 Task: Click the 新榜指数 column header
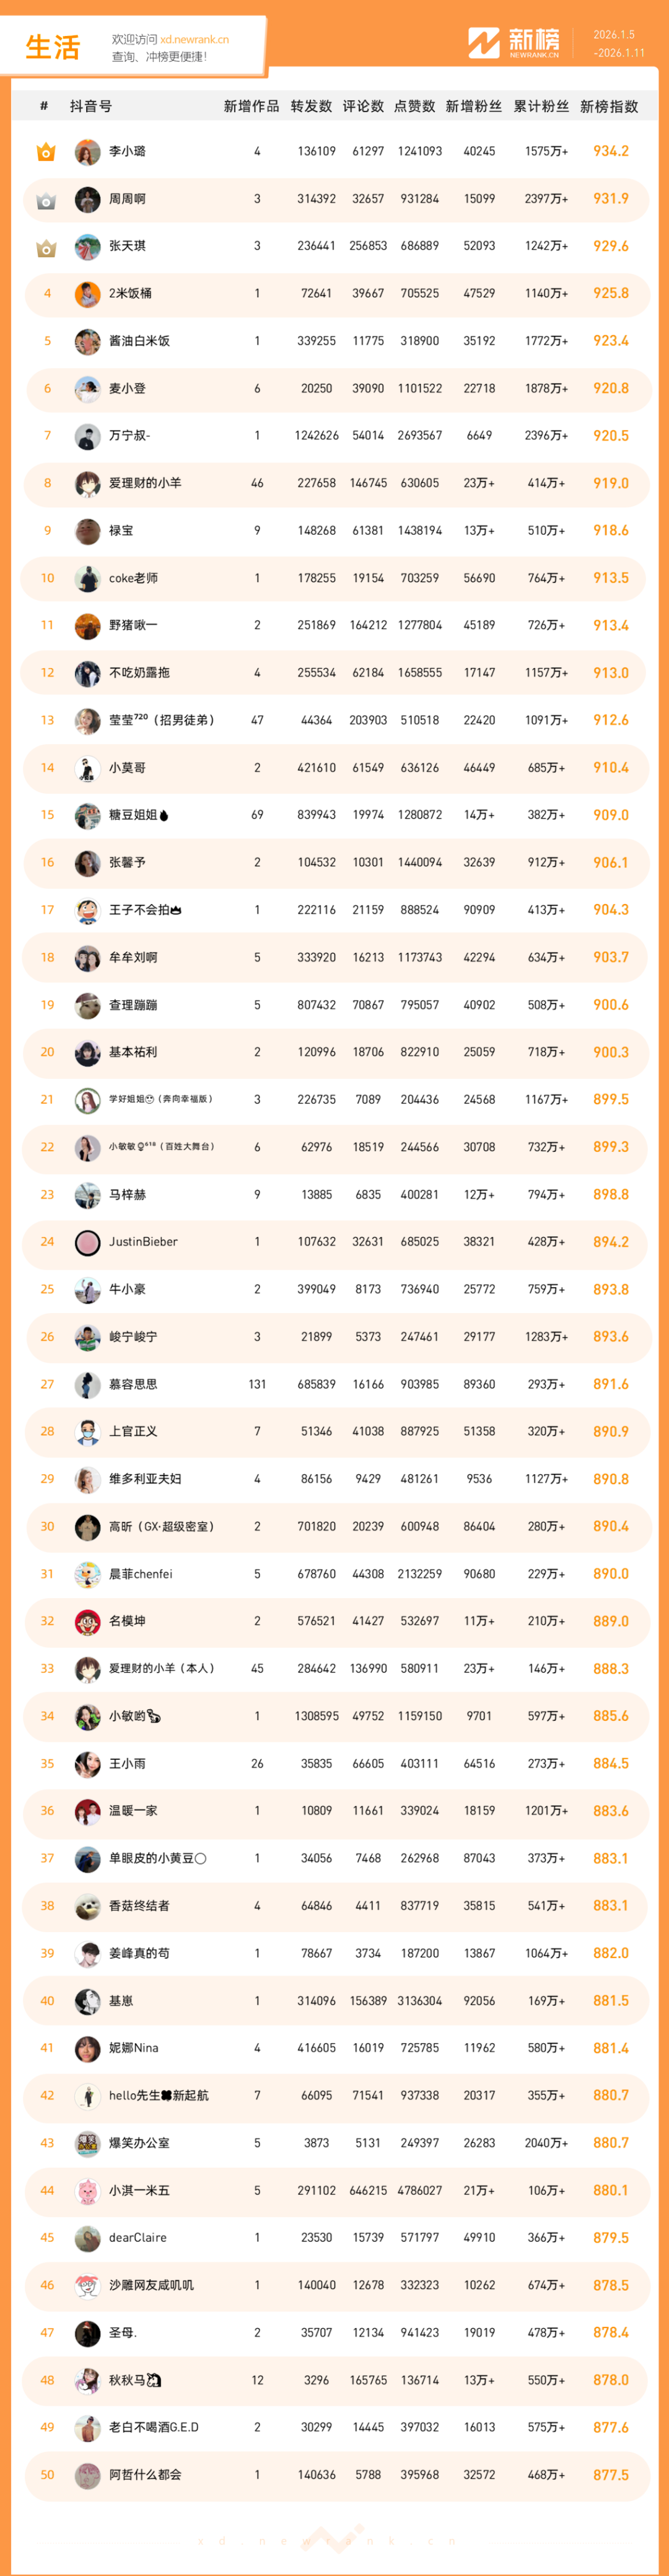click(x=608, y=106)
